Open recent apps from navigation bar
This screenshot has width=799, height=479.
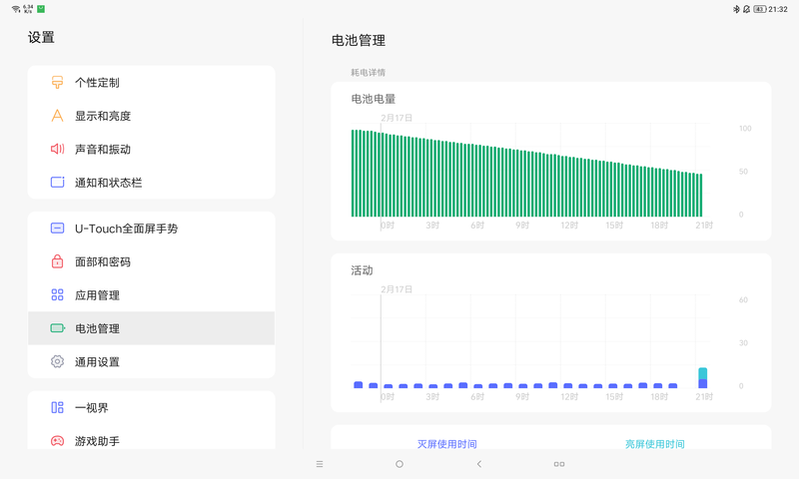tap(559, 464)
